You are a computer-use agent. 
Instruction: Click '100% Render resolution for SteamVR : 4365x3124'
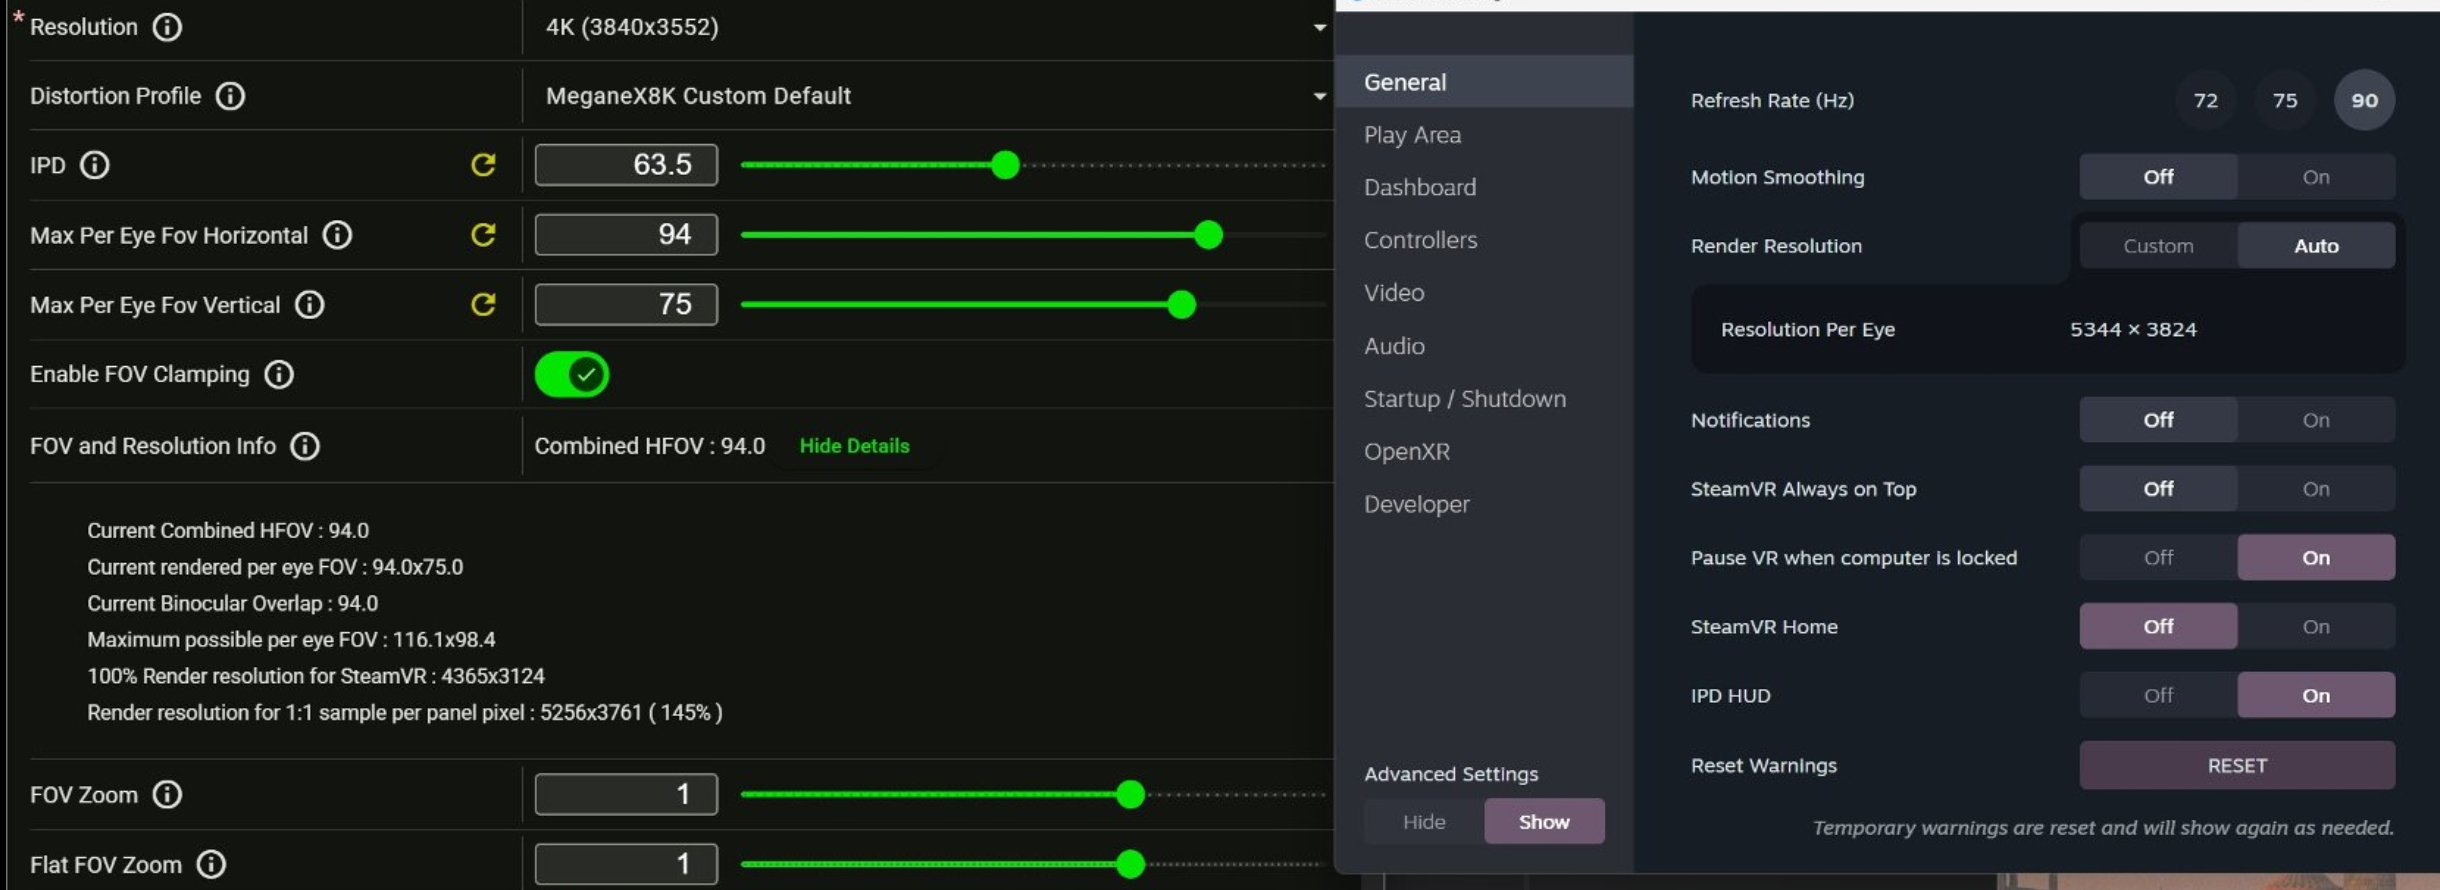[x=316, y=677]
